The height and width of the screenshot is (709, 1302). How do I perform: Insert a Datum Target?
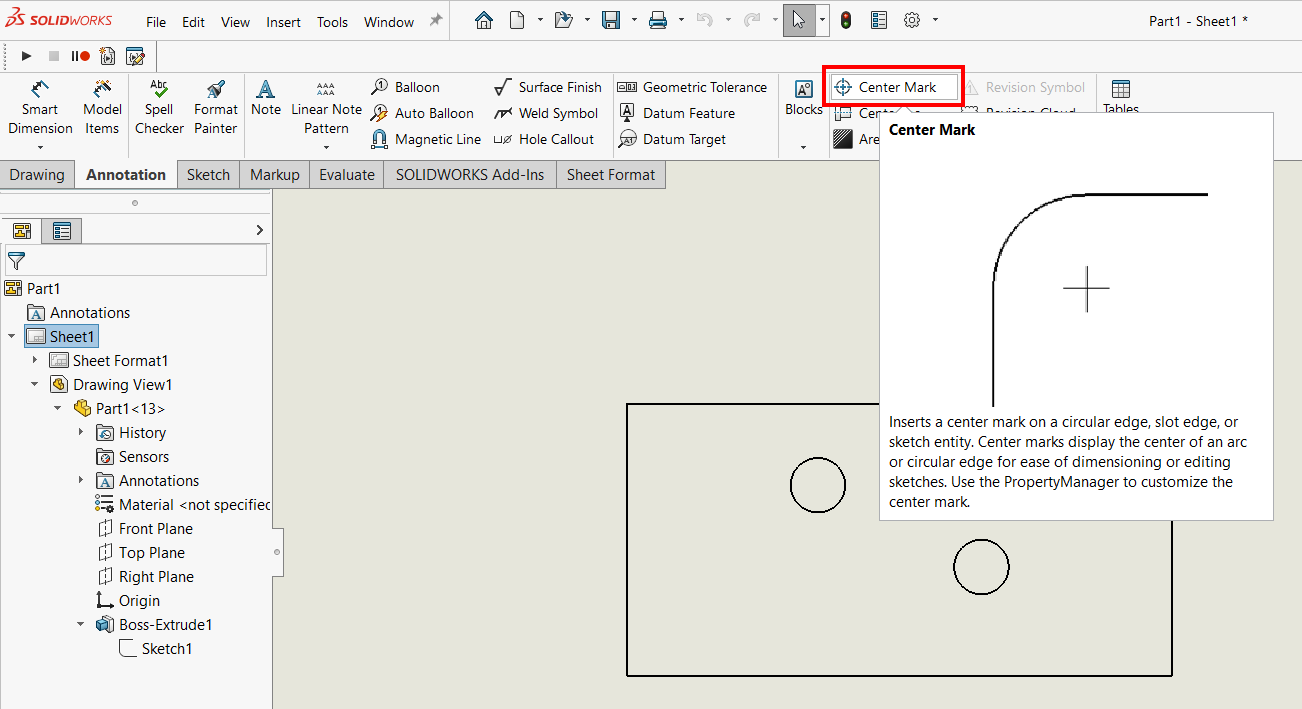pyautogui.click(x=672, y=139)
